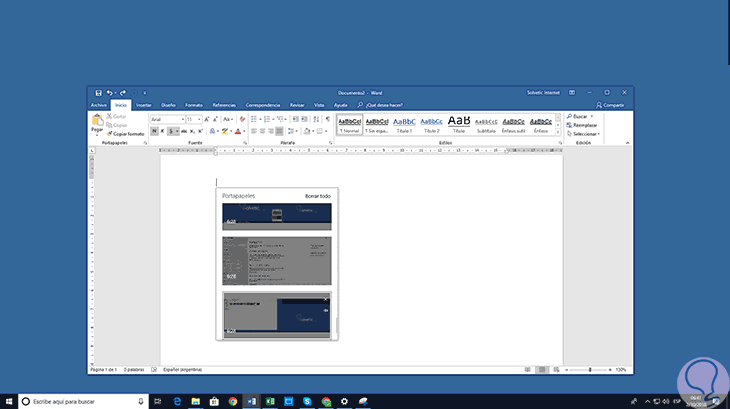This screenshot has height=409, width=730.
Task: Collapse the ribbon with the chevron
Action: click(627, 143)
